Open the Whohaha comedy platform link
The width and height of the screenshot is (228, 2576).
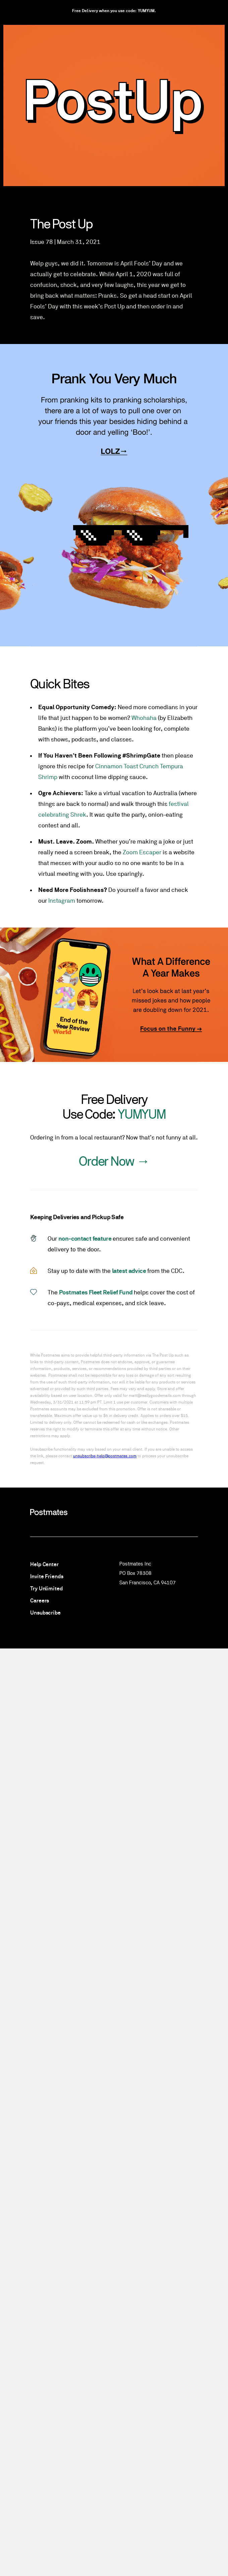click(143, 717)
